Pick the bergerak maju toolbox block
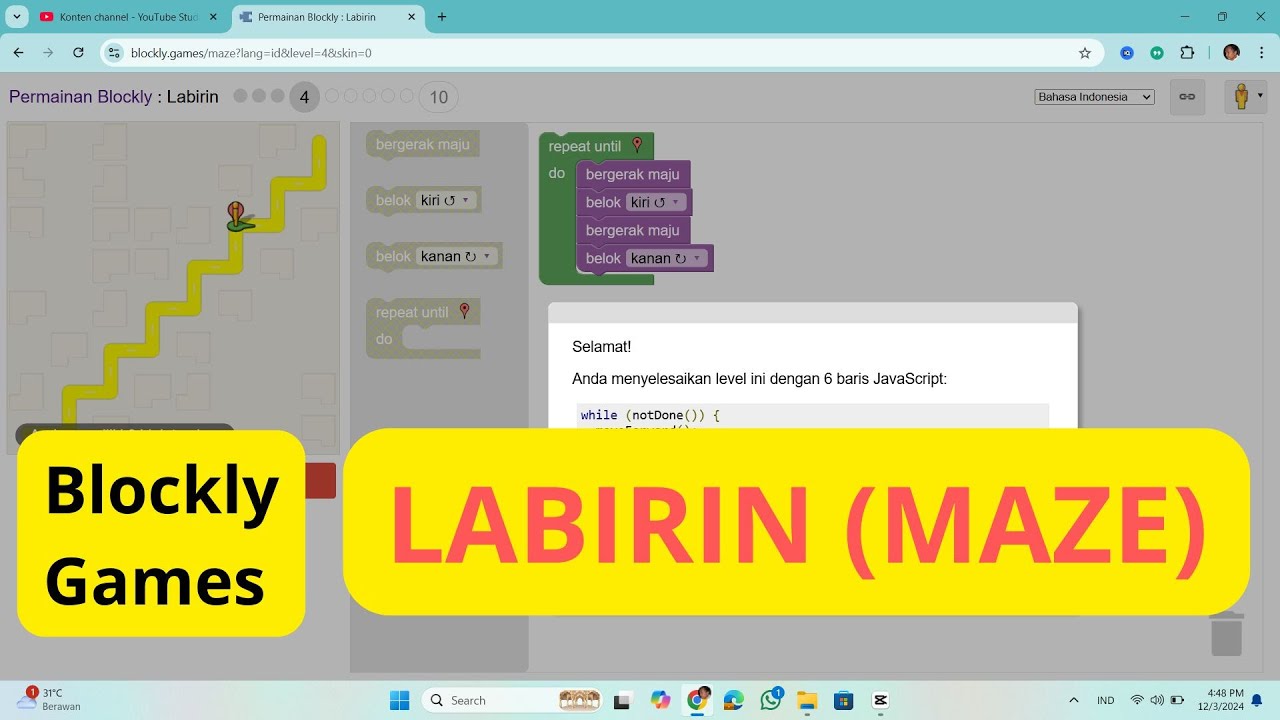The height and width of the screenshot is (720, 1280). coord(423,144)
